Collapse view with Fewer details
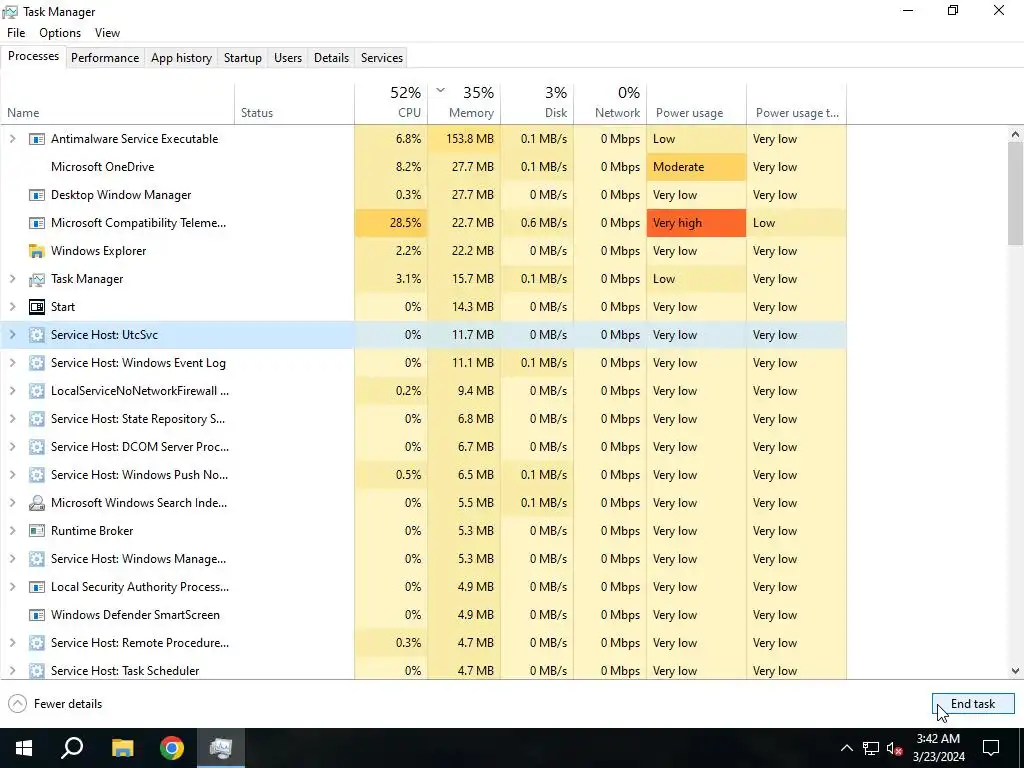Screen dimensions: 1024x768 point(56,704)
